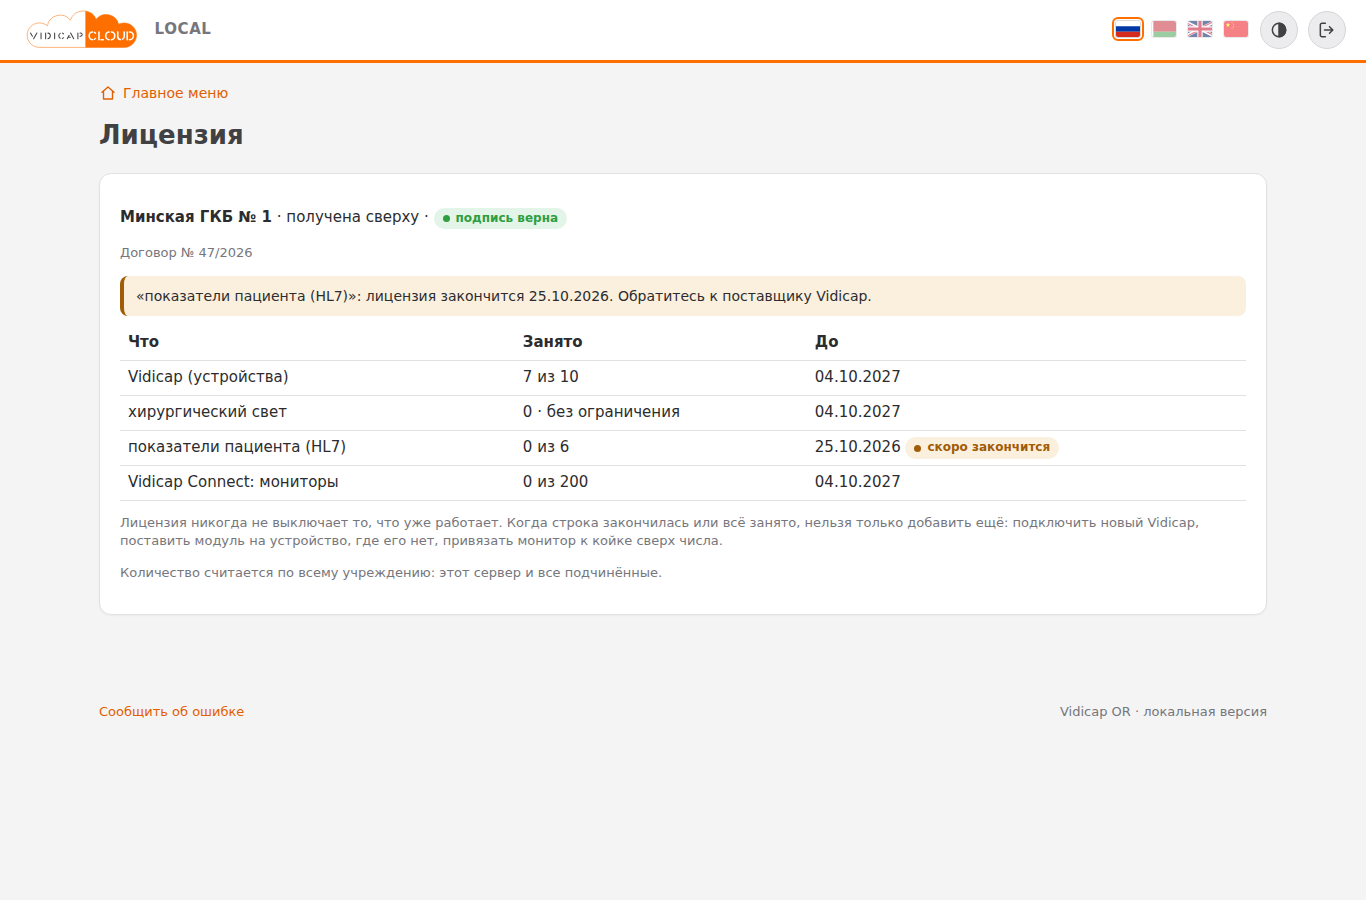Click the LOCAL label in header
Screen dimensions: 1366x900
pos(183,28)
